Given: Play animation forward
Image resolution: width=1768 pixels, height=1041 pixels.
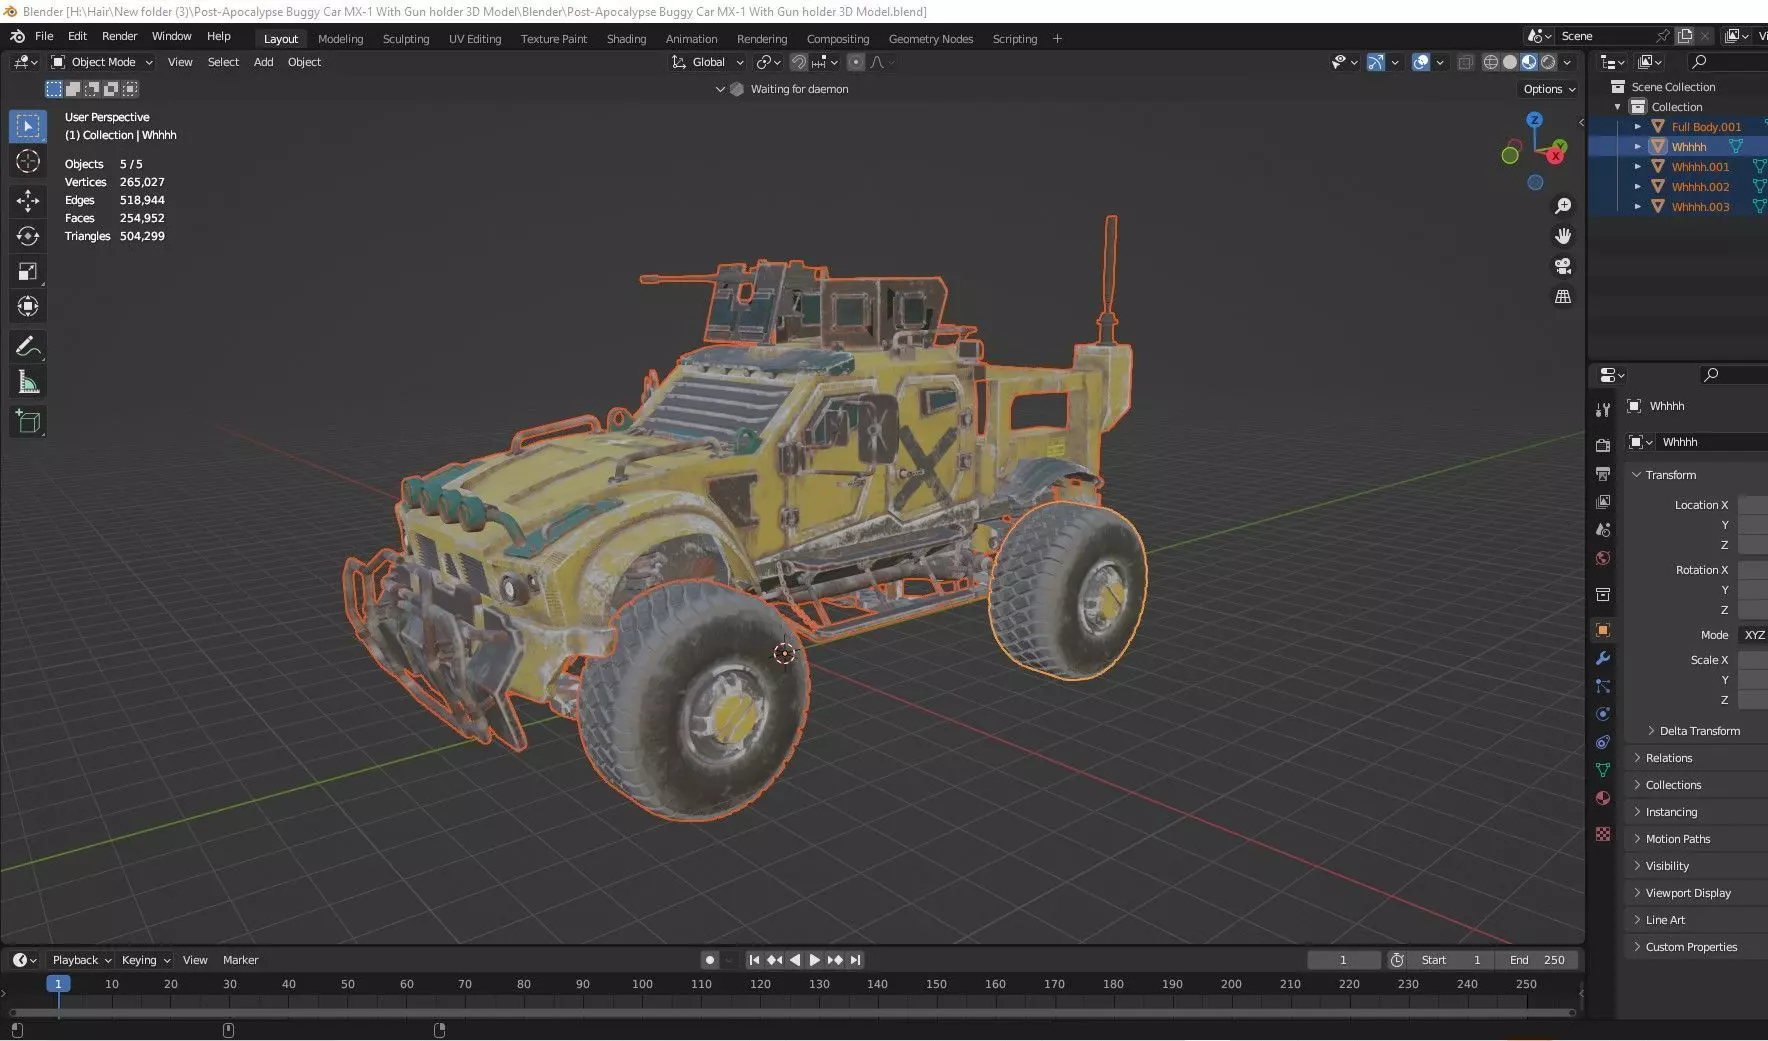Looking at the screenshot, I should (x=814, y=960).
